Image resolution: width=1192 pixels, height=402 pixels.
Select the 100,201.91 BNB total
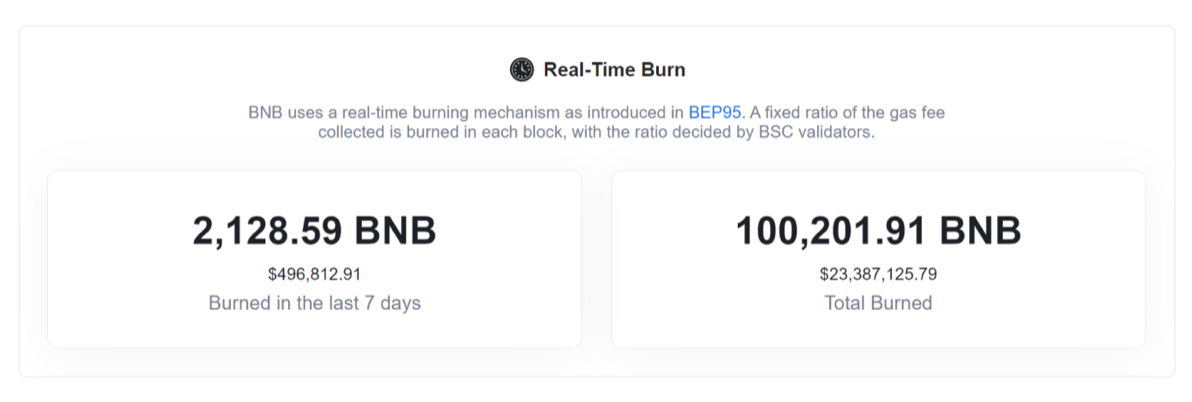tap(878, 231)
